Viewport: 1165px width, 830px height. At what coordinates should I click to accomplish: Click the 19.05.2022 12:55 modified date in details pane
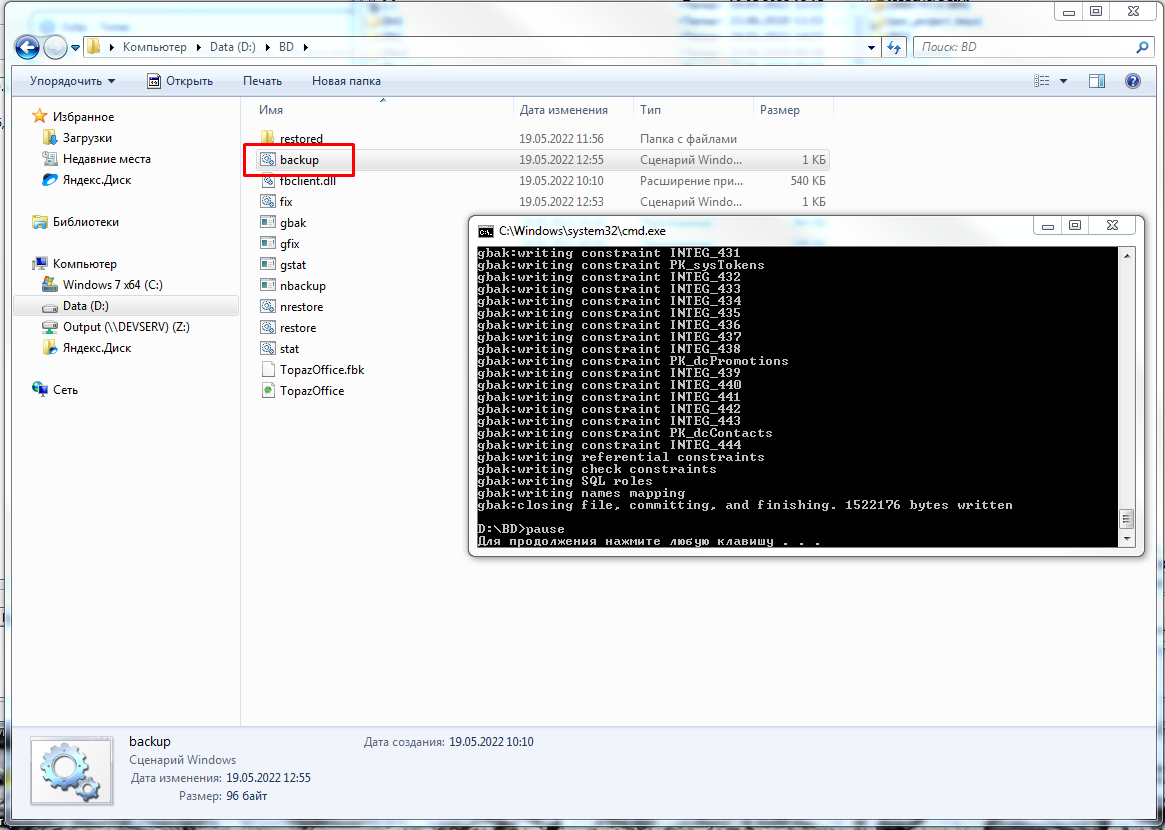point(268,778)
